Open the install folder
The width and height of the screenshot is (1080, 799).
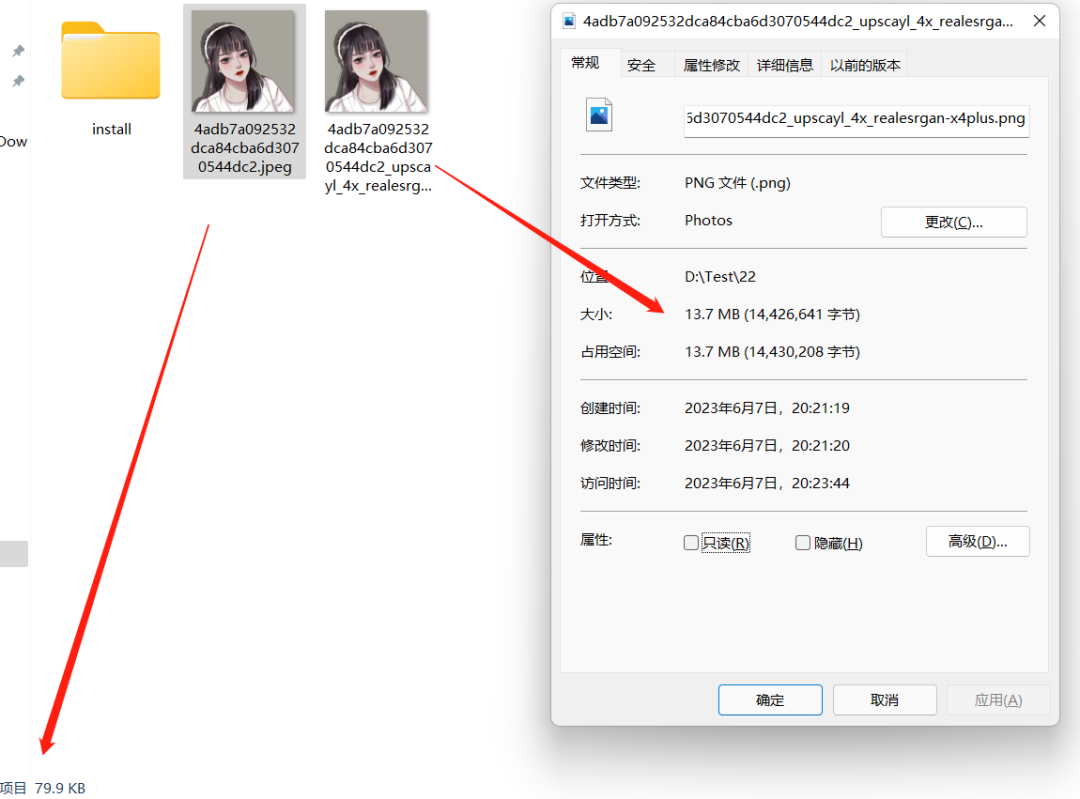pyautogui.click(x=110, y=62)
